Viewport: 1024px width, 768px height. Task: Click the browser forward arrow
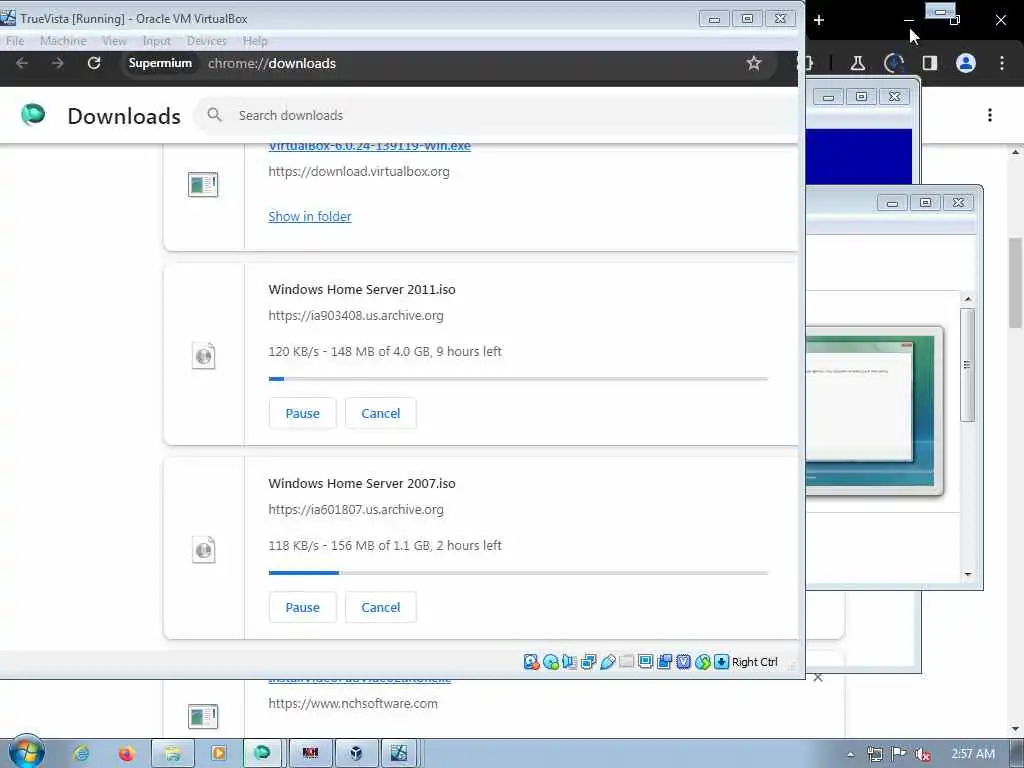click(x=57, y=63)
